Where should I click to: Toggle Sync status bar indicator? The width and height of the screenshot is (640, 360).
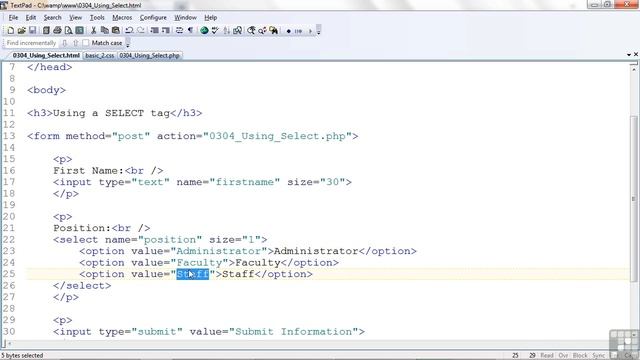(598, 356)
